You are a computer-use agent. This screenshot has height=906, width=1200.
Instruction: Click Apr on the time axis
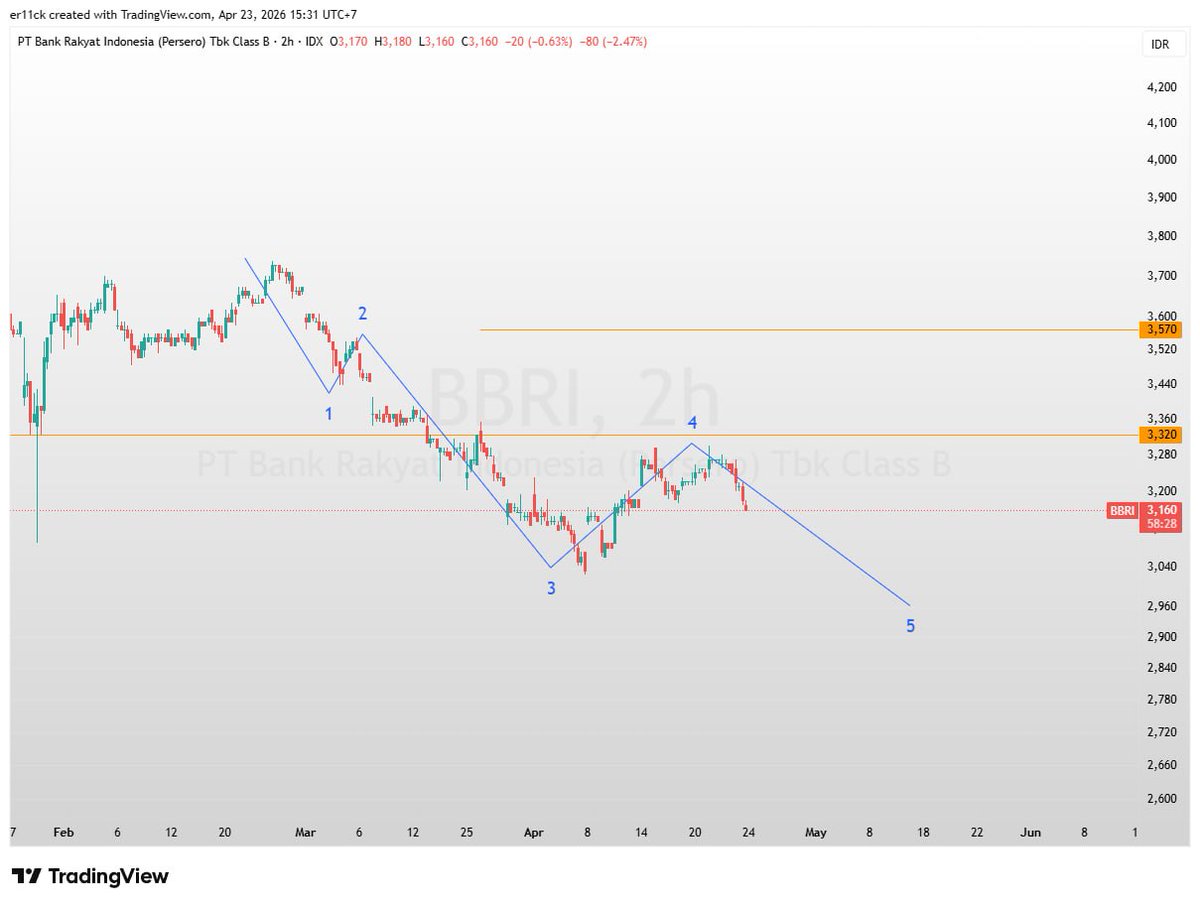(x=533, y=832)
